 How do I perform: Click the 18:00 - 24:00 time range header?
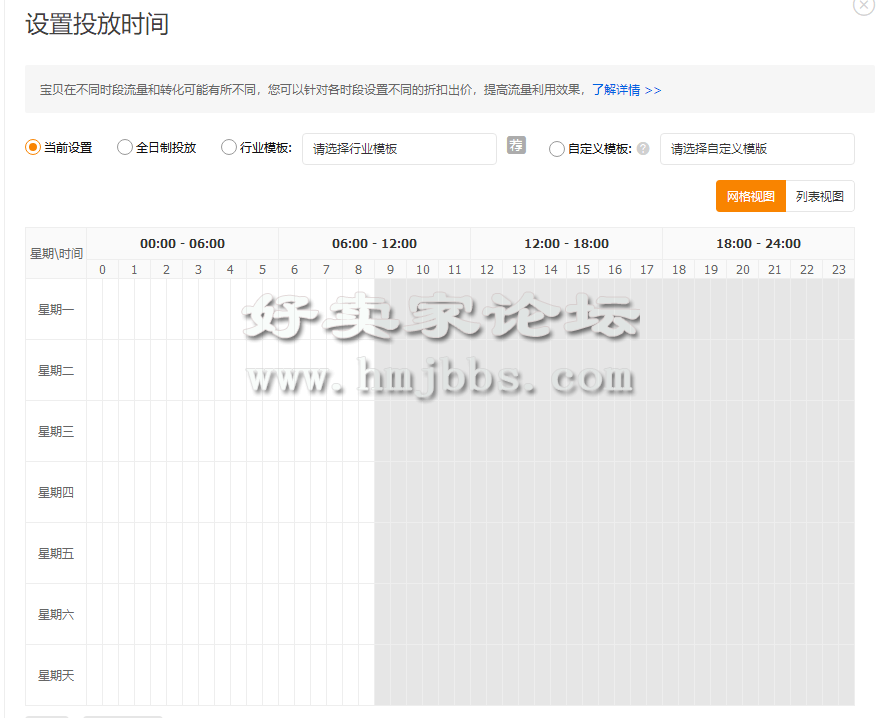click(758, 244)
